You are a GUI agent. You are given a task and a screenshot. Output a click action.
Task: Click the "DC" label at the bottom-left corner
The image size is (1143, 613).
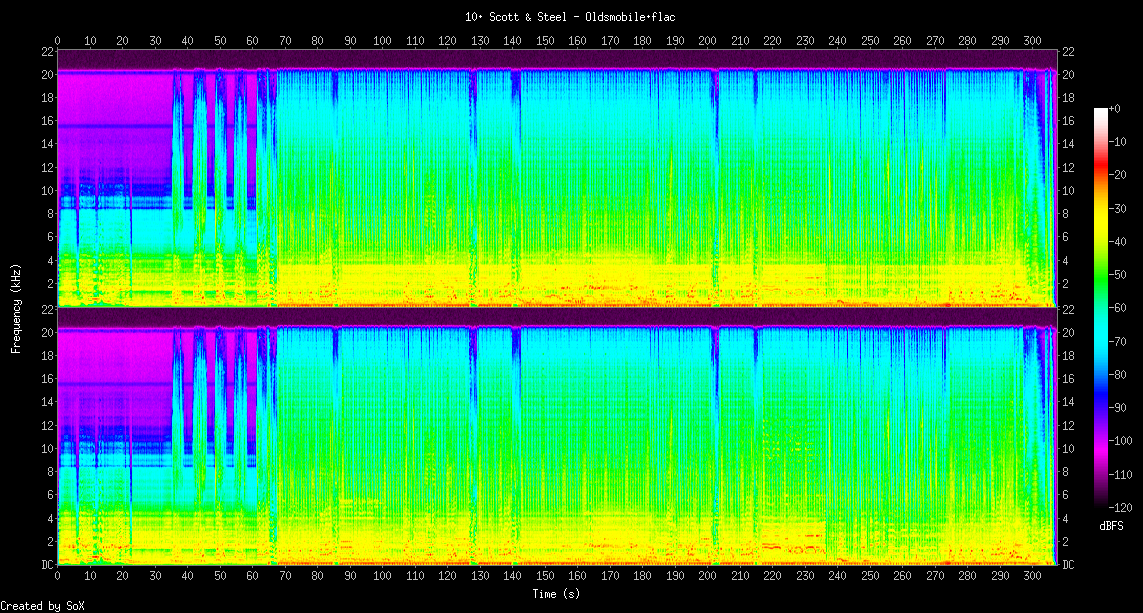tap(47, 565)
